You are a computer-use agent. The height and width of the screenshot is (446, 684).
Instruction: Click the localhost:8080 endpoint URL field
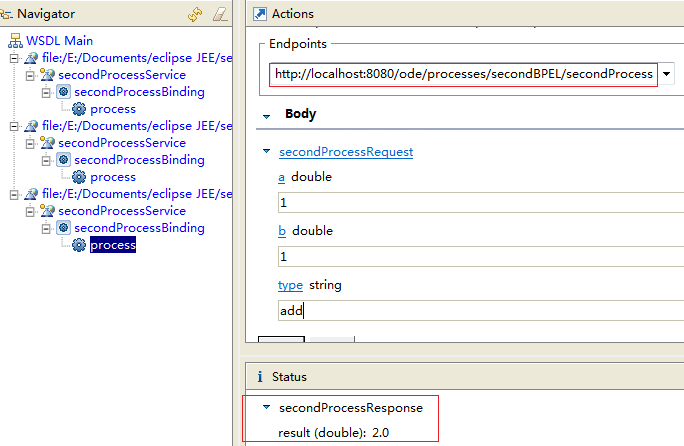(x=464, y=74)
